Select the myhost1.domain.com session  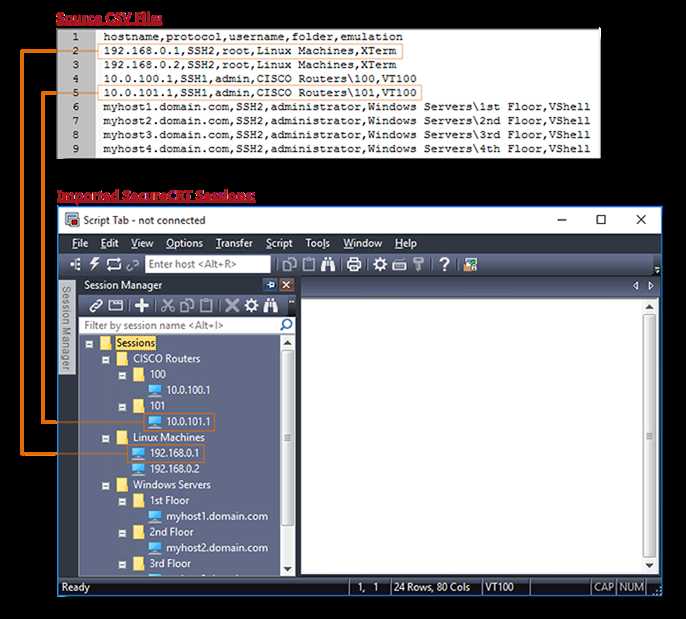(x=217, y=516)
